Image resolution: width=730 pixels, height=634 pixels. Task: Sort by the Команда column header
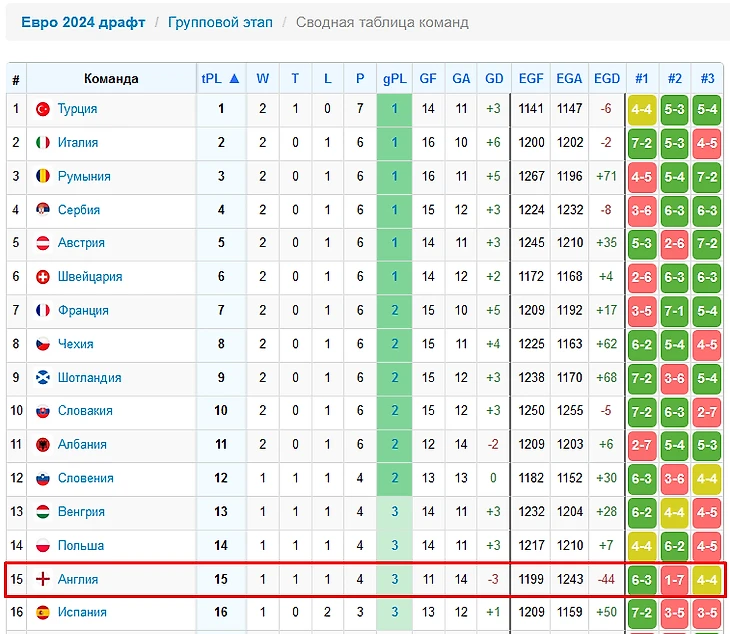pos(111,78)
